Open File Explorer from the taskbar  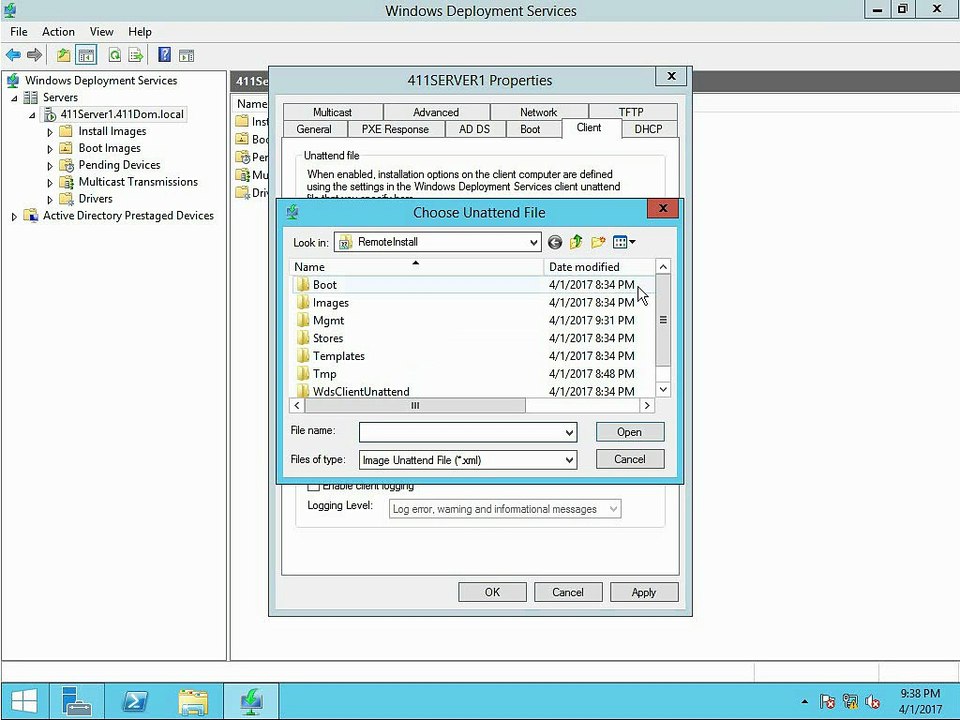pos(193,701)
